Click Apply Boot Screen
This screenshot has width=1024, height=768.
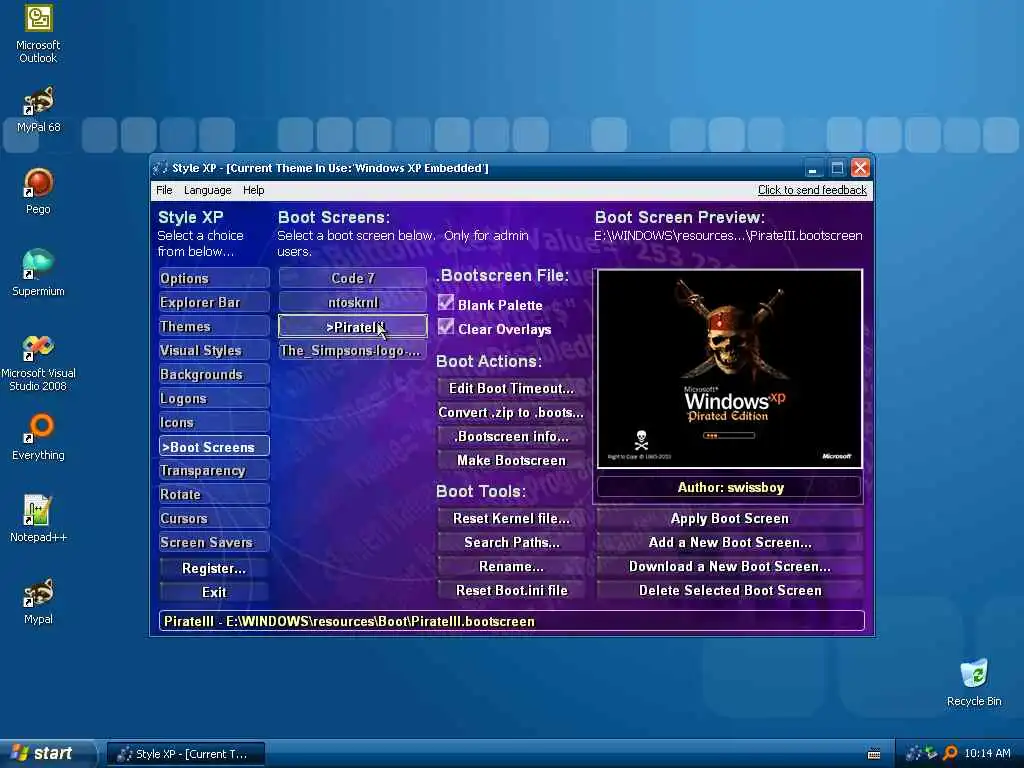click(729, 519)
